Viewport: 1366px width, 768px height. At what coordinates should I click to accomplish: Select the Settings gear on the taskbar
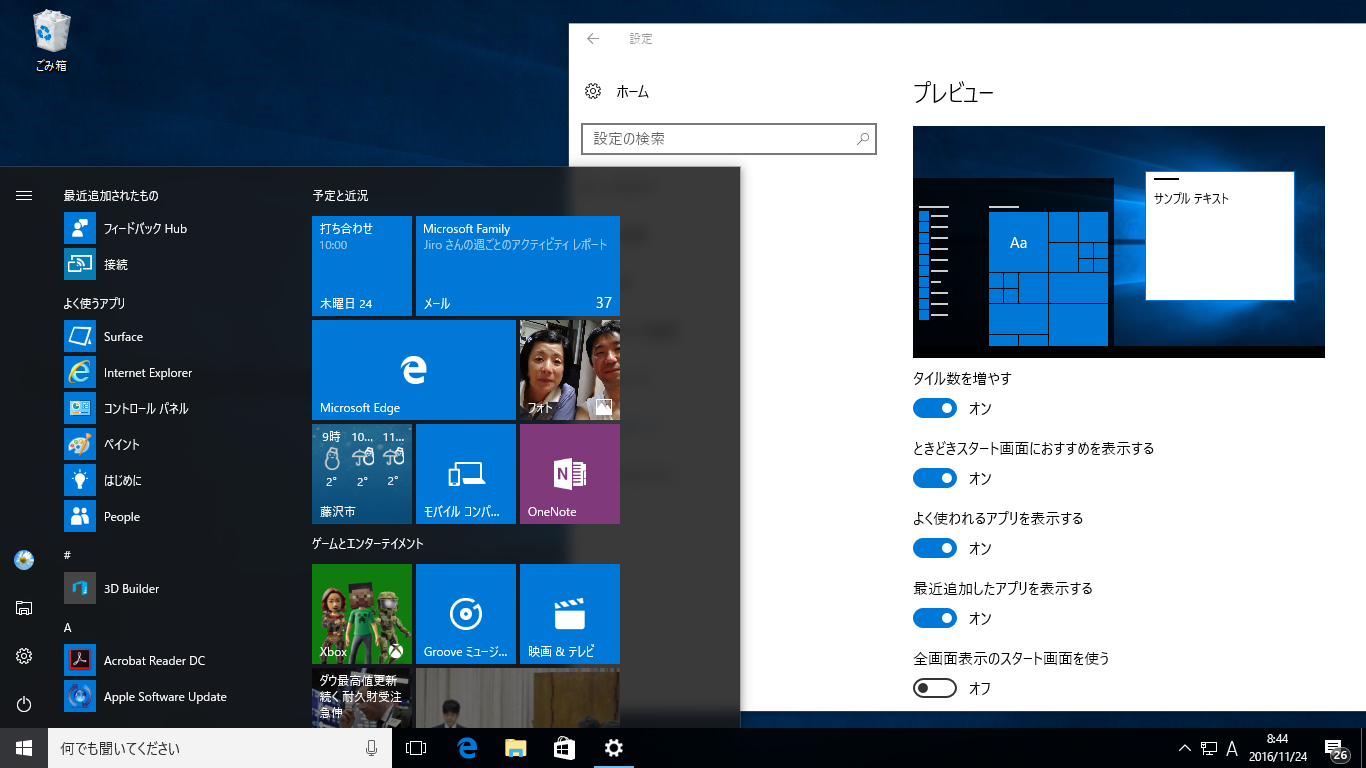point(614,748)
